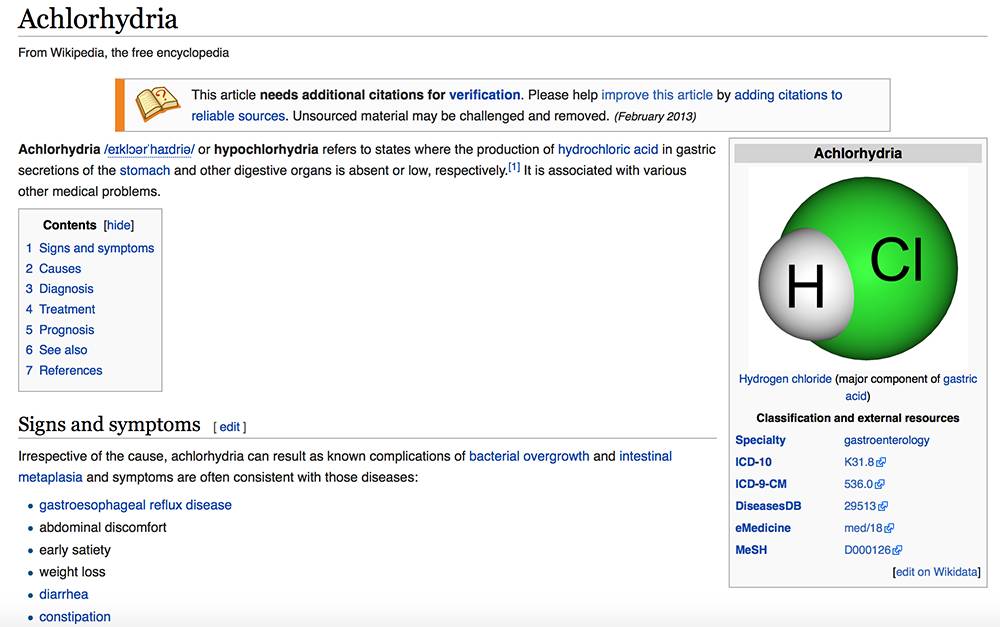Click the infobox title 'Achlorhydria'
1000x627 pixels.
click(858, 154)
